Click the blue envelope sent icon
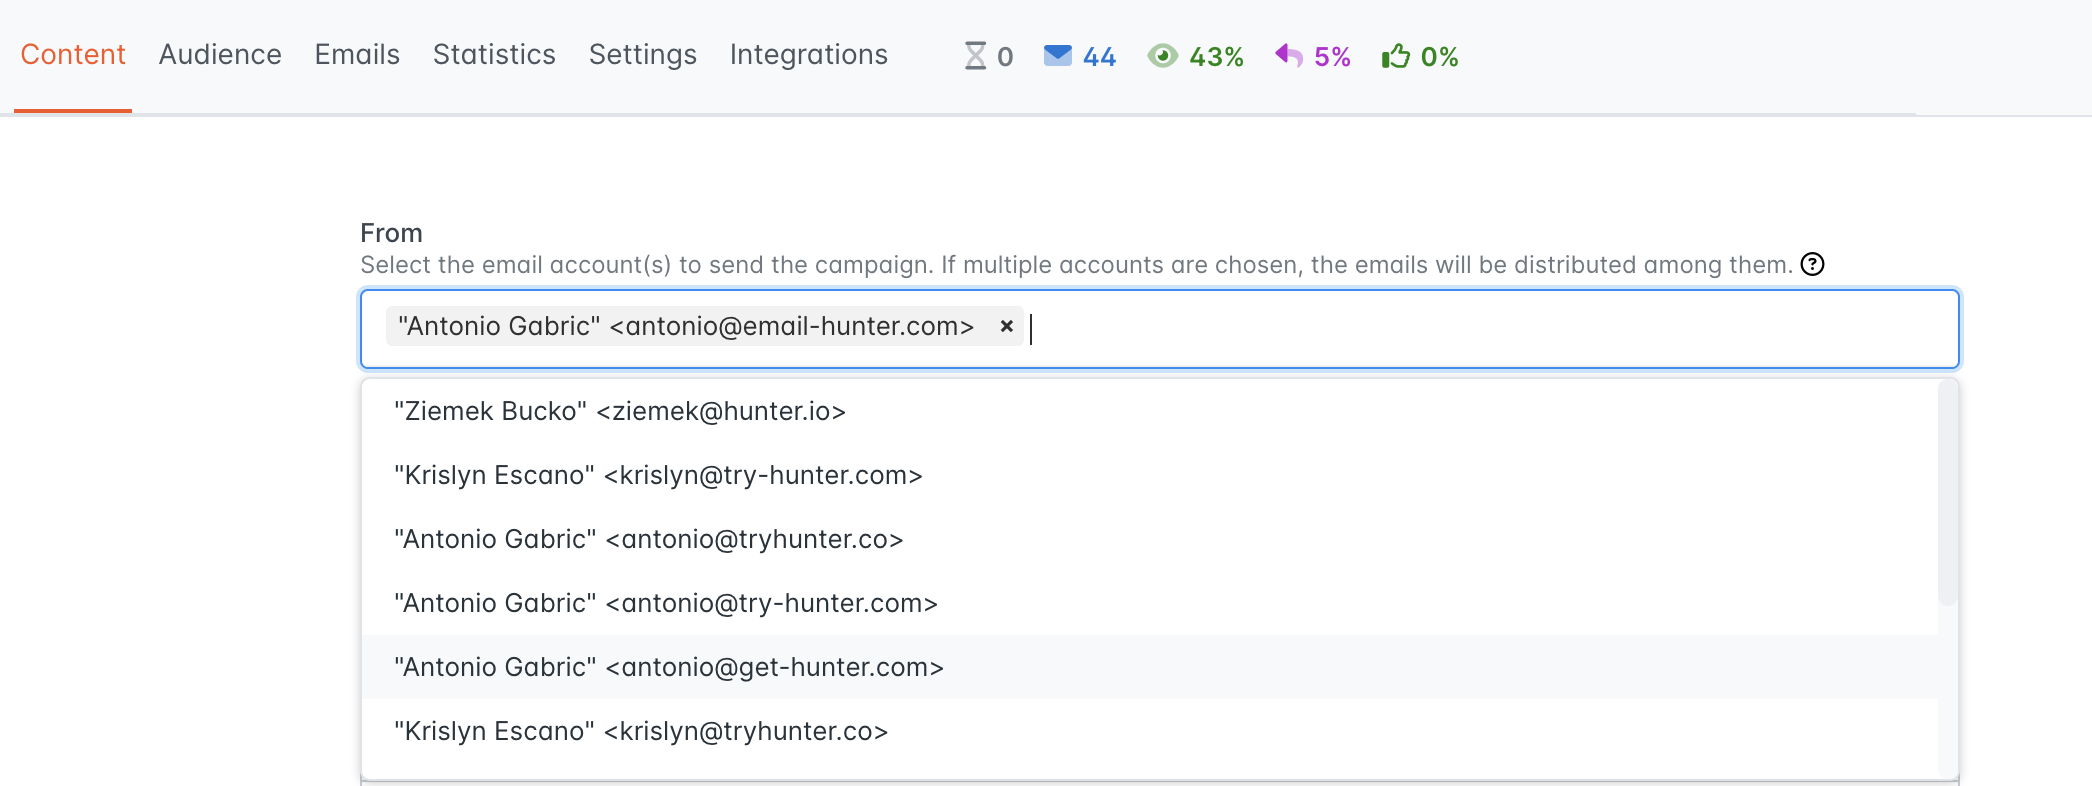Image resolution: width=2092 pixels, height=786 pixels. [x=1057, y=56]
